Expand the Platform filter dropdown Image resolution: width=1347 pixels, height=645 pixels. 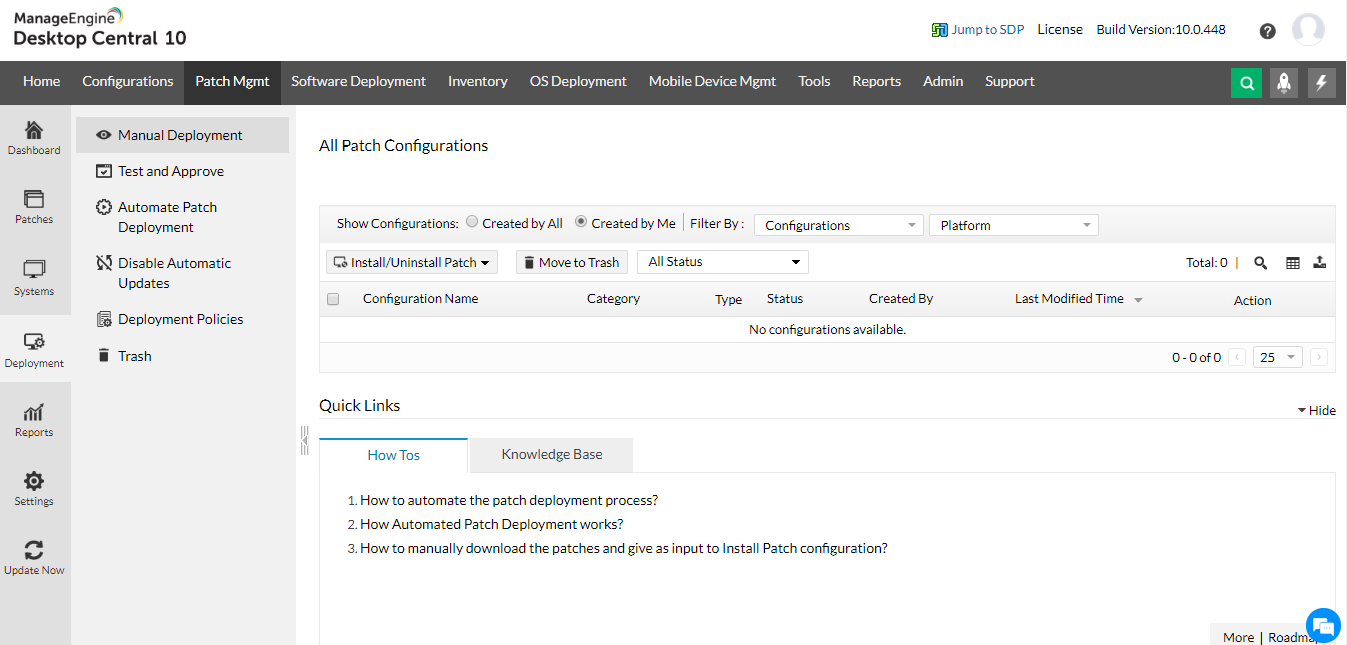pos(1013,226)
